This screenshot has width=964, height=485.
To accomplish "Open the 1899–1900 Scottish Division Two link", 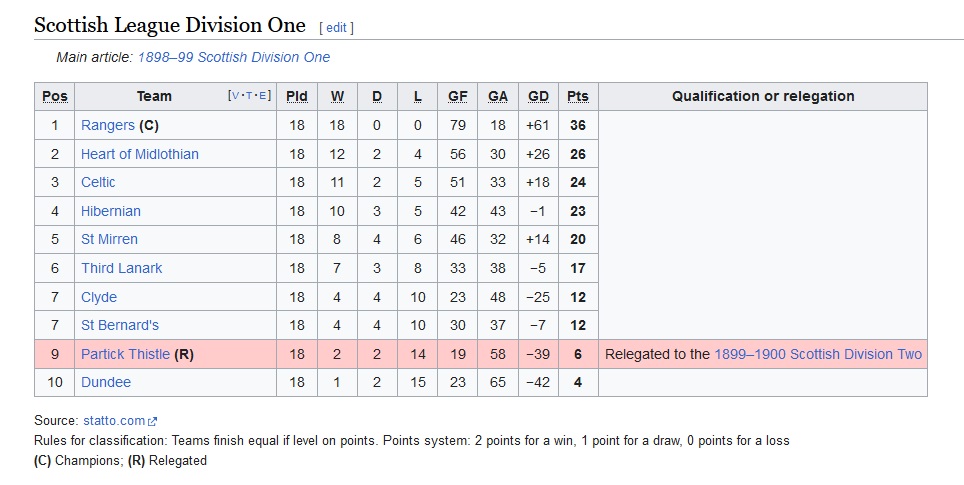I will pos(818,354).
